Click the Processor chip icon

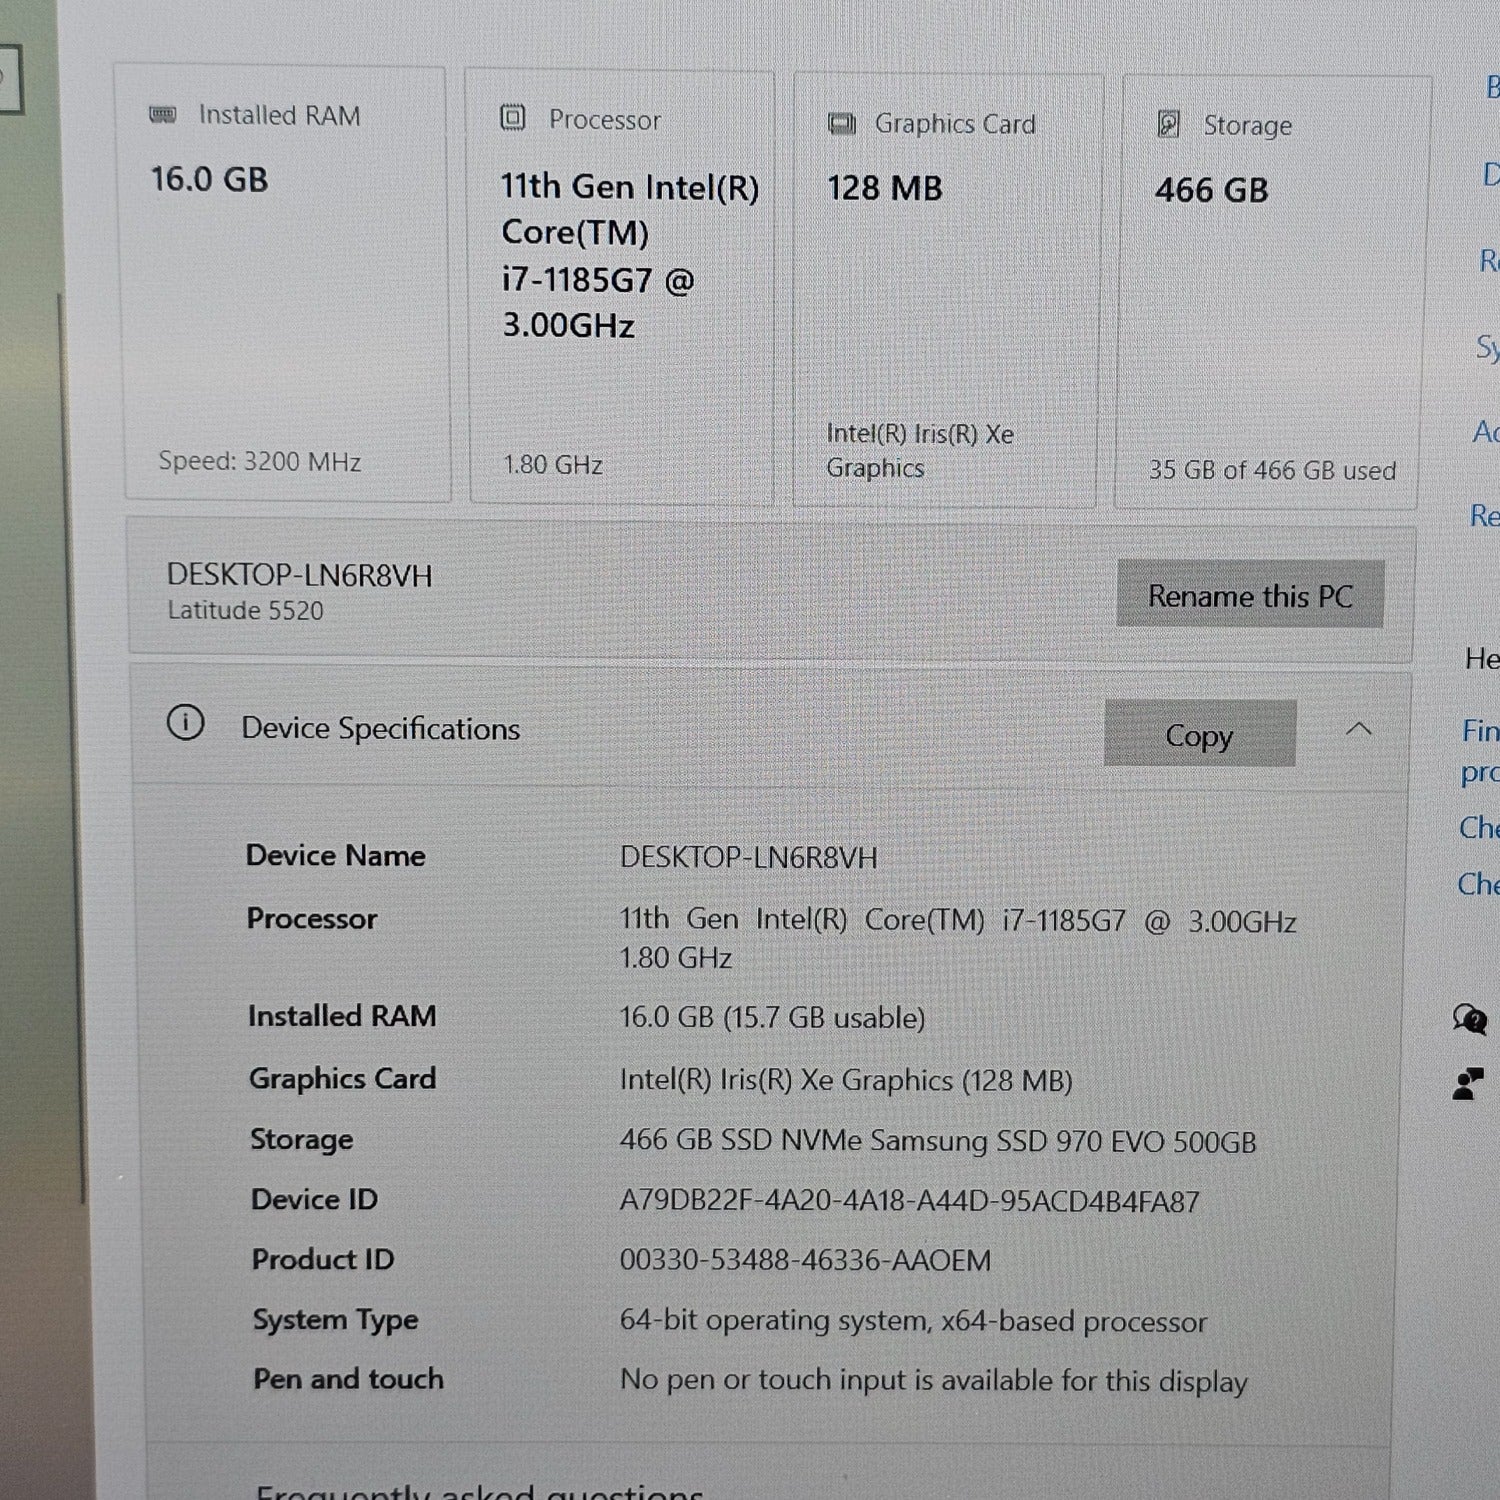click(x=512, y=118)
